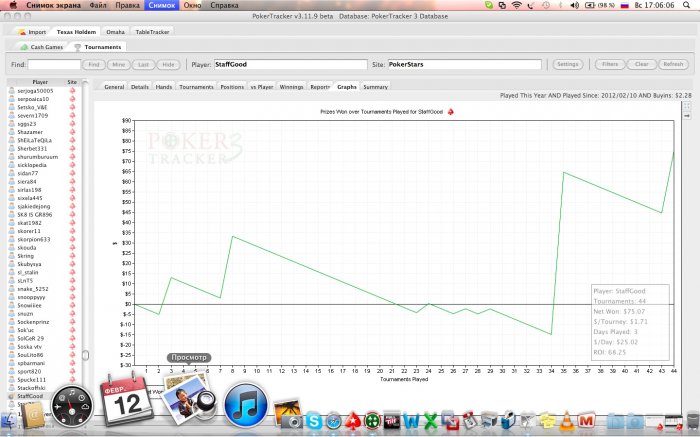Open the Dashboard gauge icon in the Dock
The height and width of the screenshot is (437, 700).
click(72, 406)
